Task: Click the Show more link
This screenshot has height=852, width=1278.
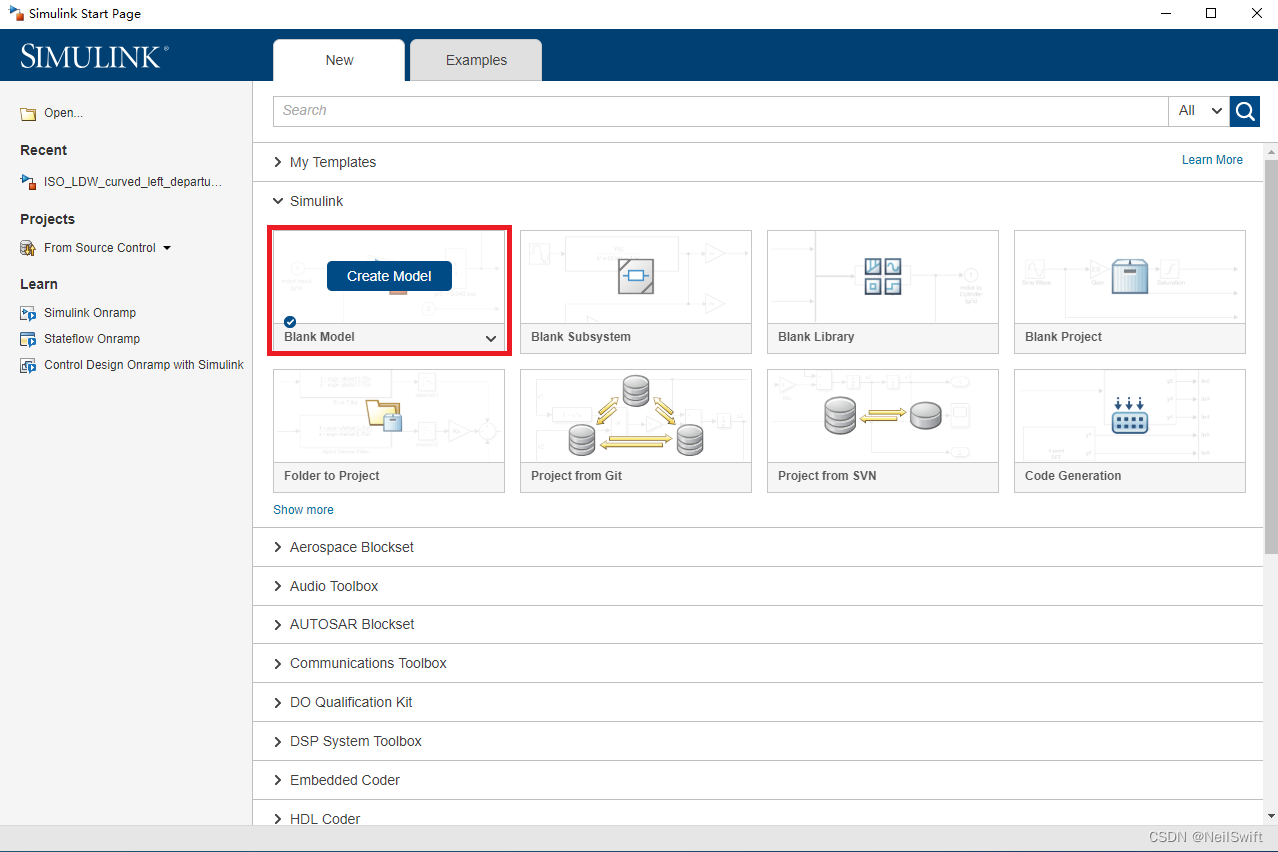Action: (x=303, y=510)
